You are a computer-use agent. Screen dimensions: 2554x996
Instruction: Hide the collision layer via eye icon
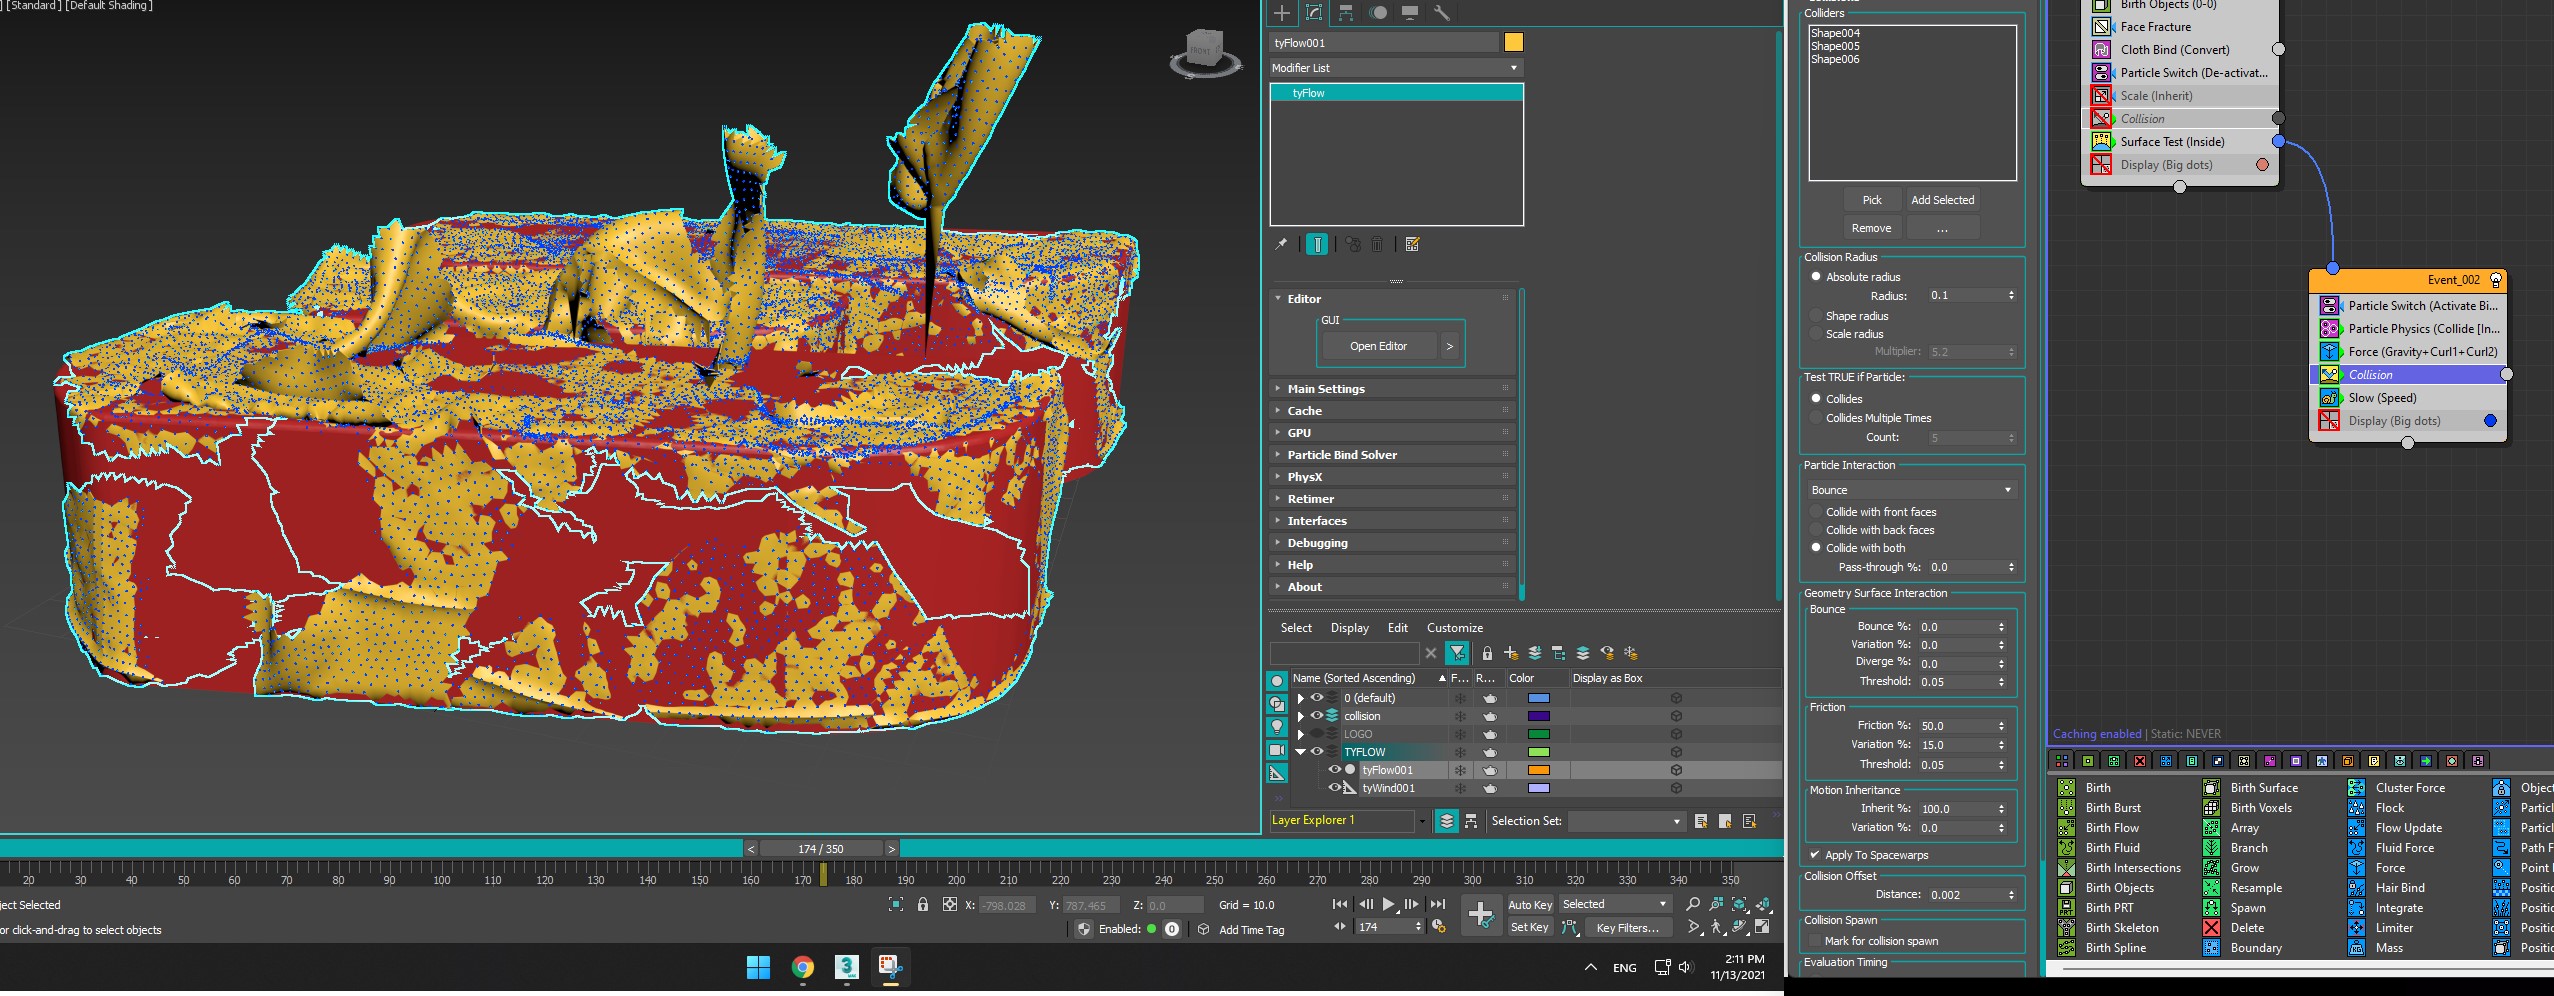(x=1317, y=716)
